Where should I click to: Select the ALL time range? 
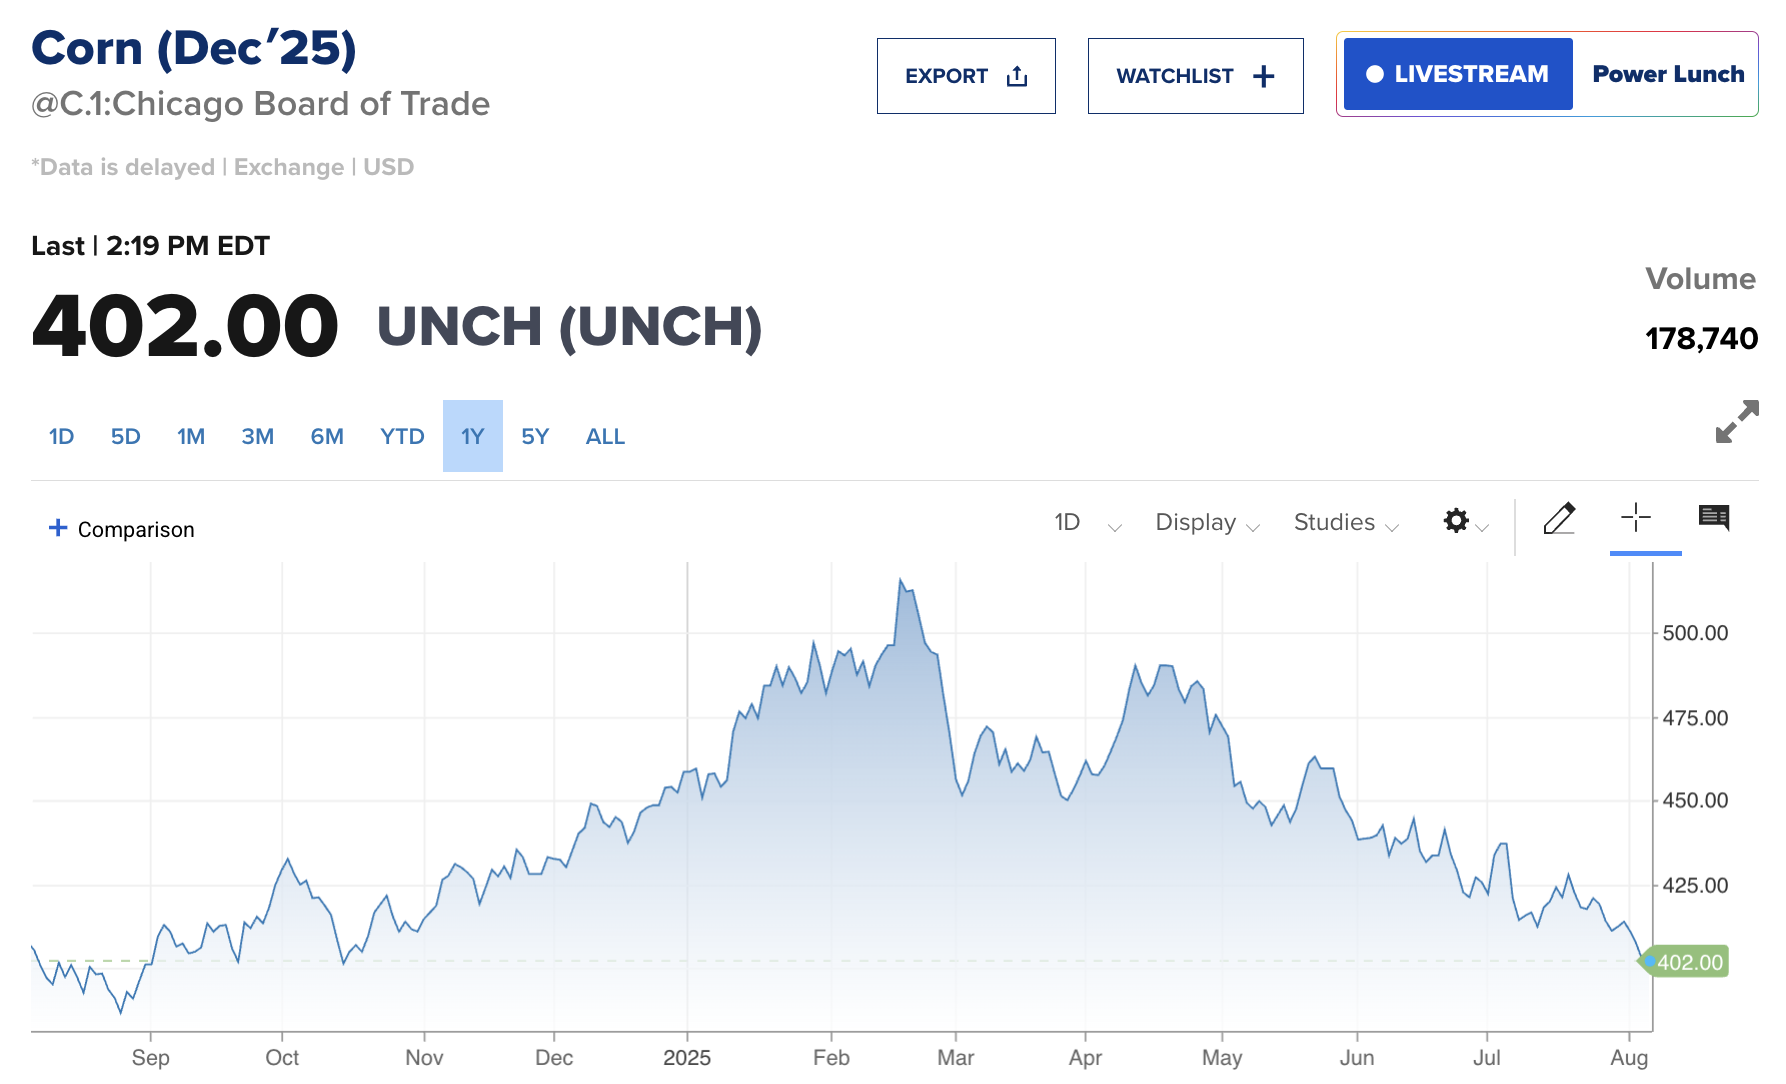(605, 437)
